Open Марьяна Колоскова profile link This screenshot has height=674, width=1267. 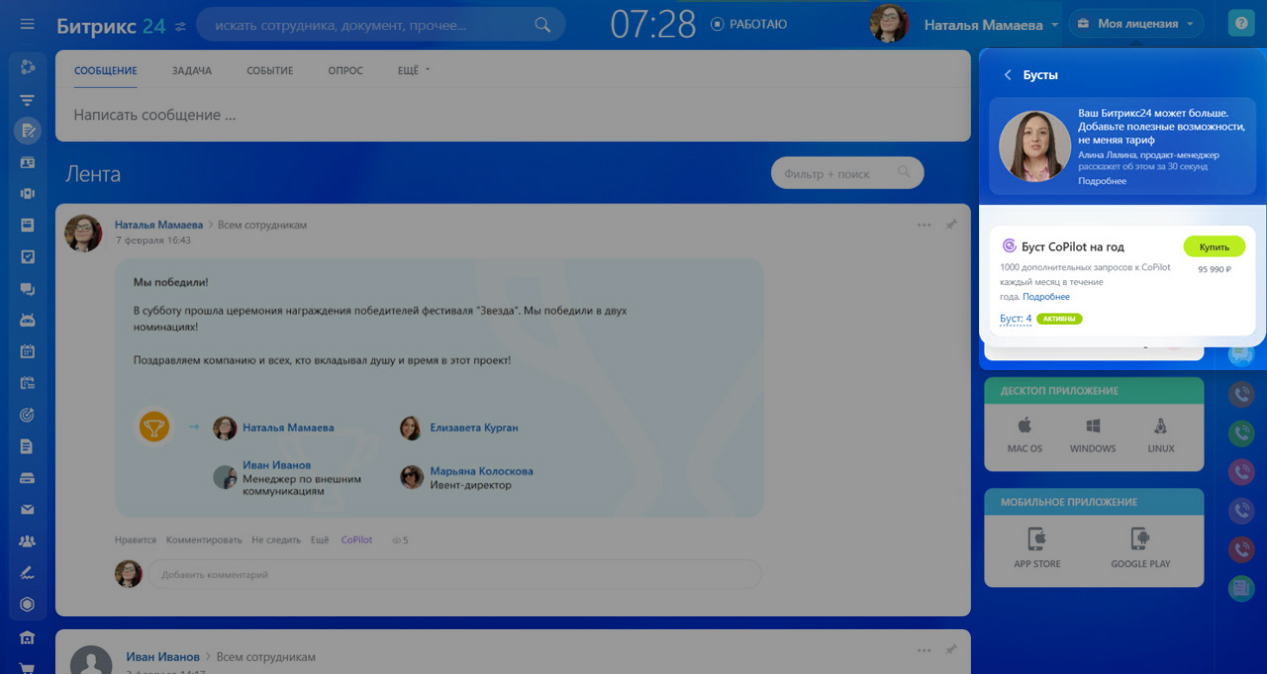481,471
